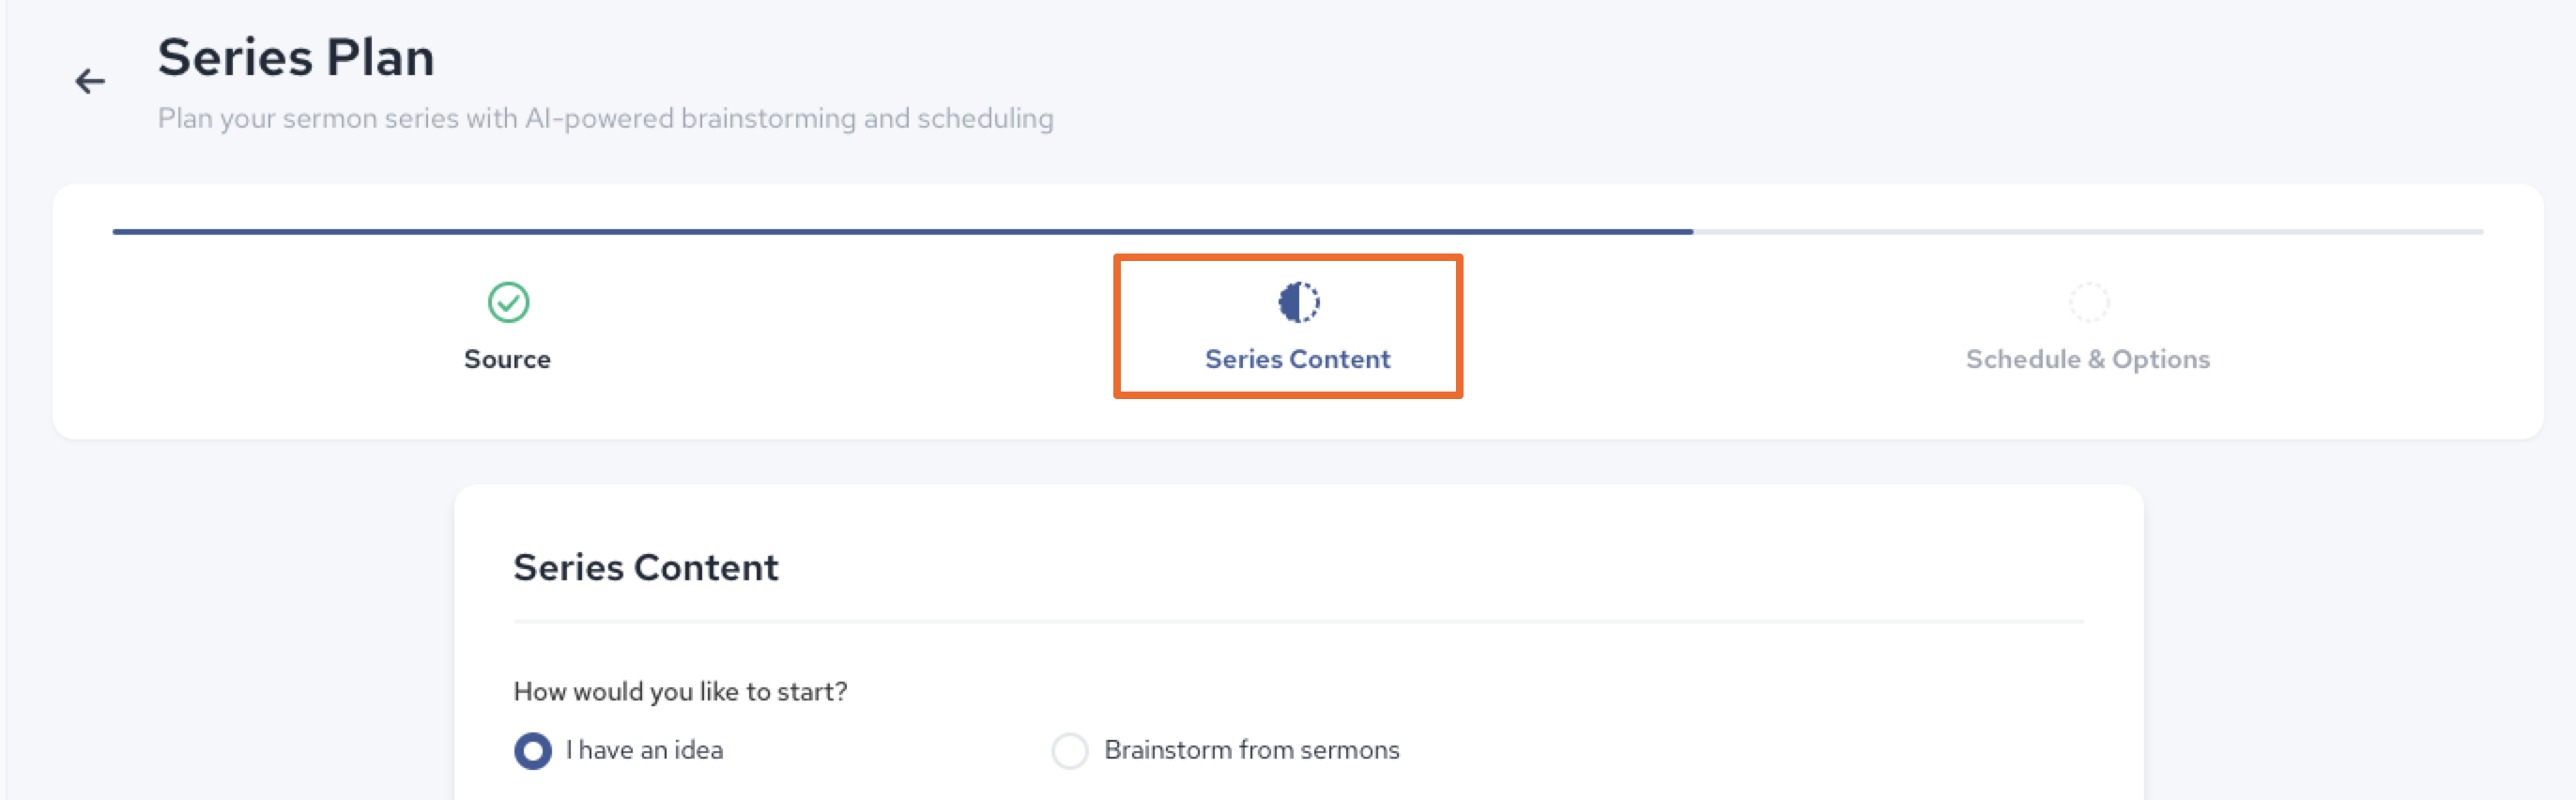The image size is (2576, 800).
Task: Go to Schedule & Options step
Action: click(x=2087, y=359)
